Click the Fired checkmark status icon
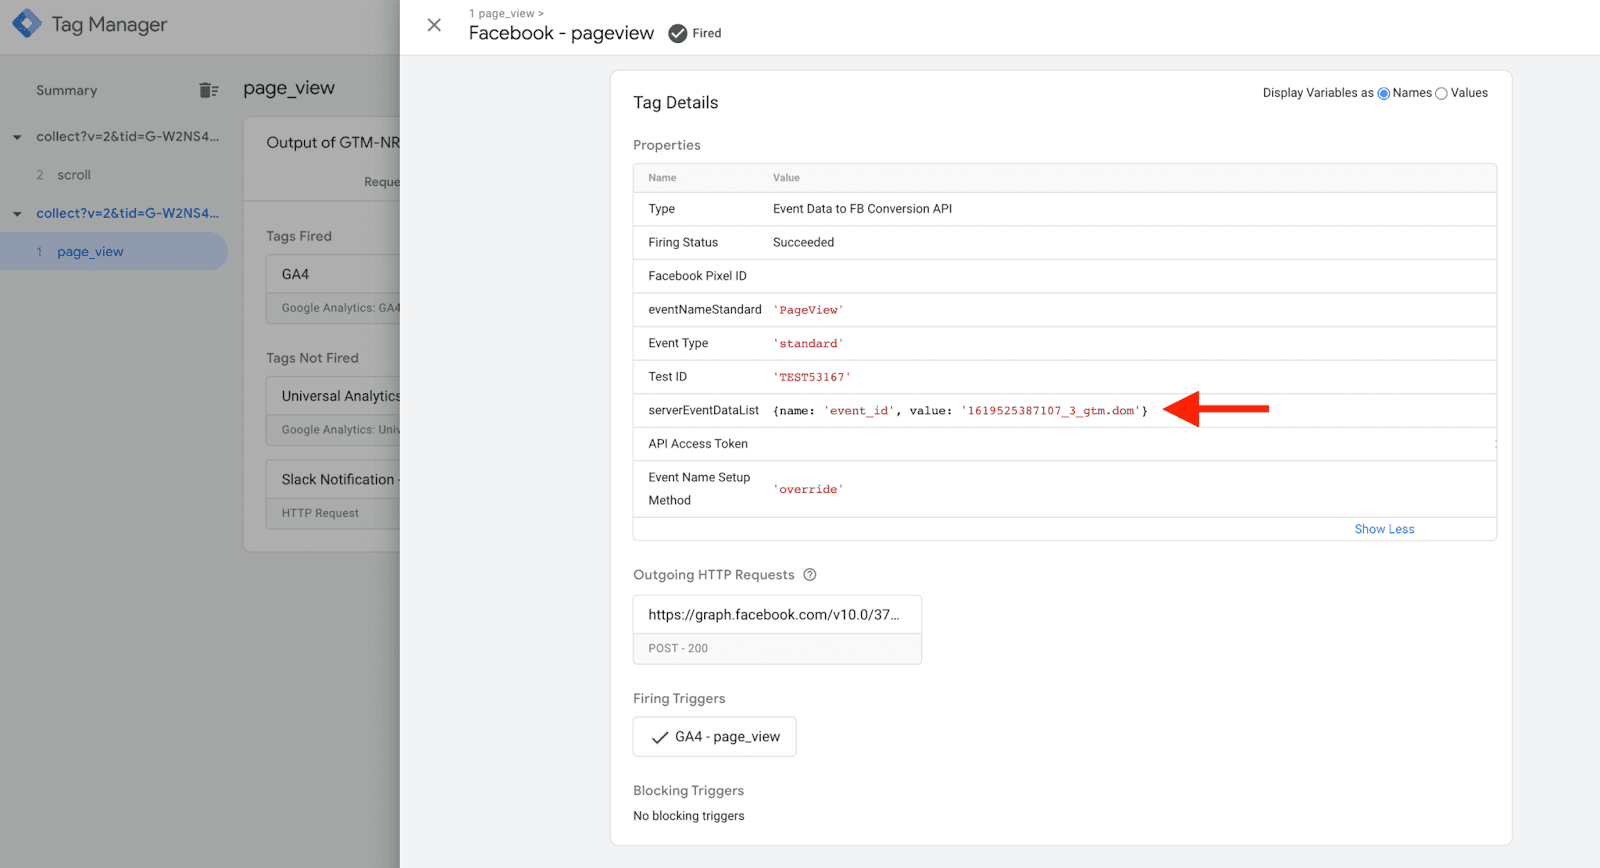Screen dimensions: 1600x868 [678, 33]
